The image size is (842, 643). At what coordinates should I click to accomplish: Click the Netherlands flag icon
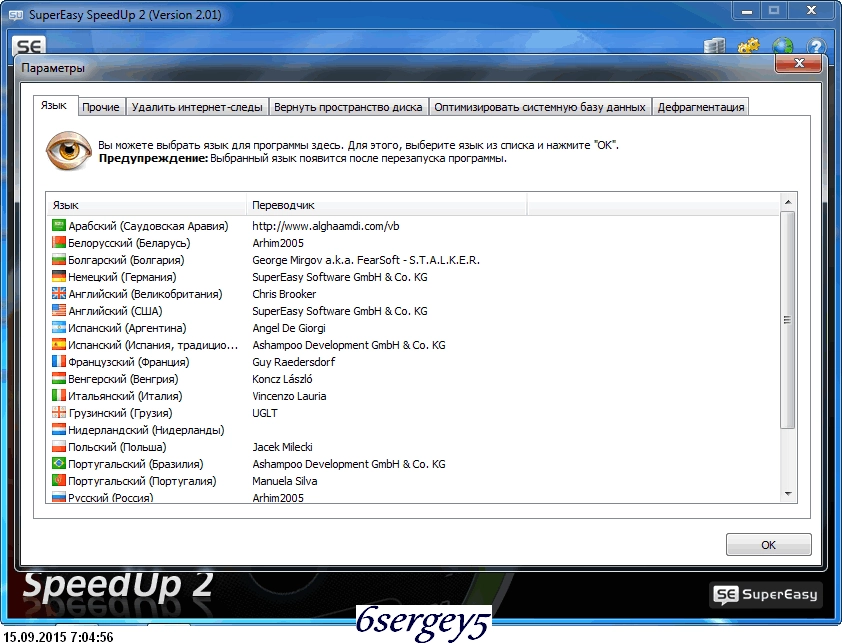59,430
